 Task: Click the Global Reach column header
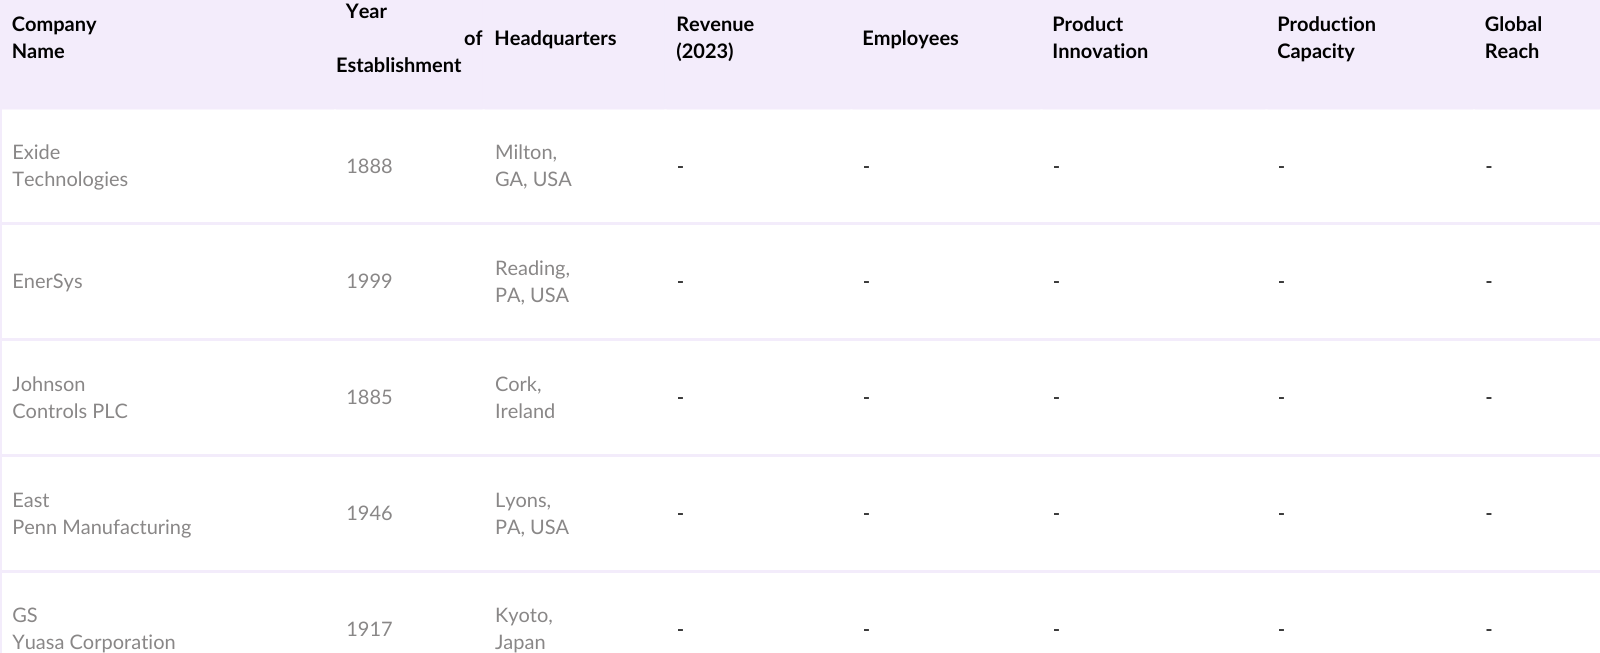[1512, 38]
